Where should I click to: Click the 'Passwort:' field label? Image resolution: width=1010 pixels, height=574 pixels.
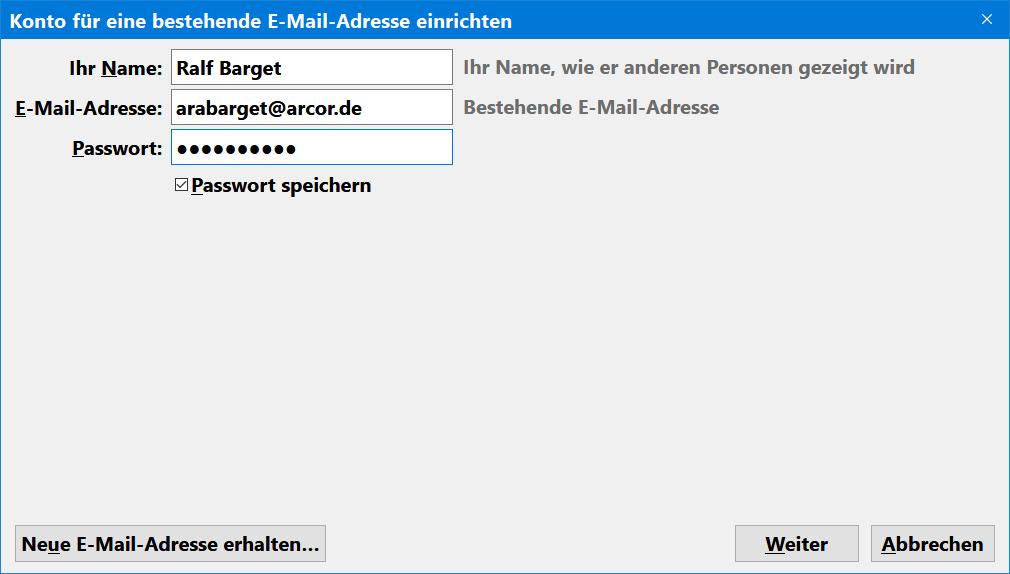tap(116, 149)
